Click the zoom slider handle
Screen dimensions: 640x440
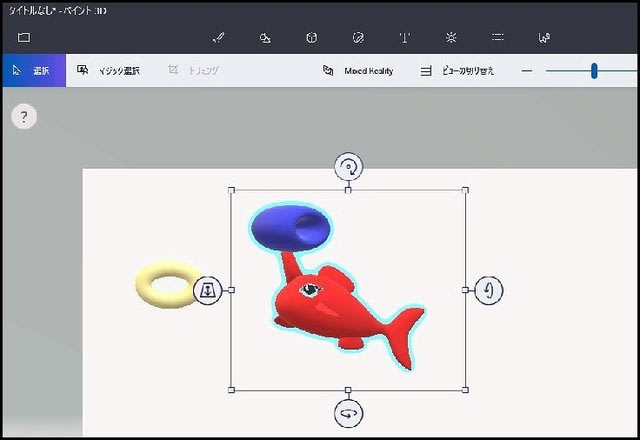[594, 71]
